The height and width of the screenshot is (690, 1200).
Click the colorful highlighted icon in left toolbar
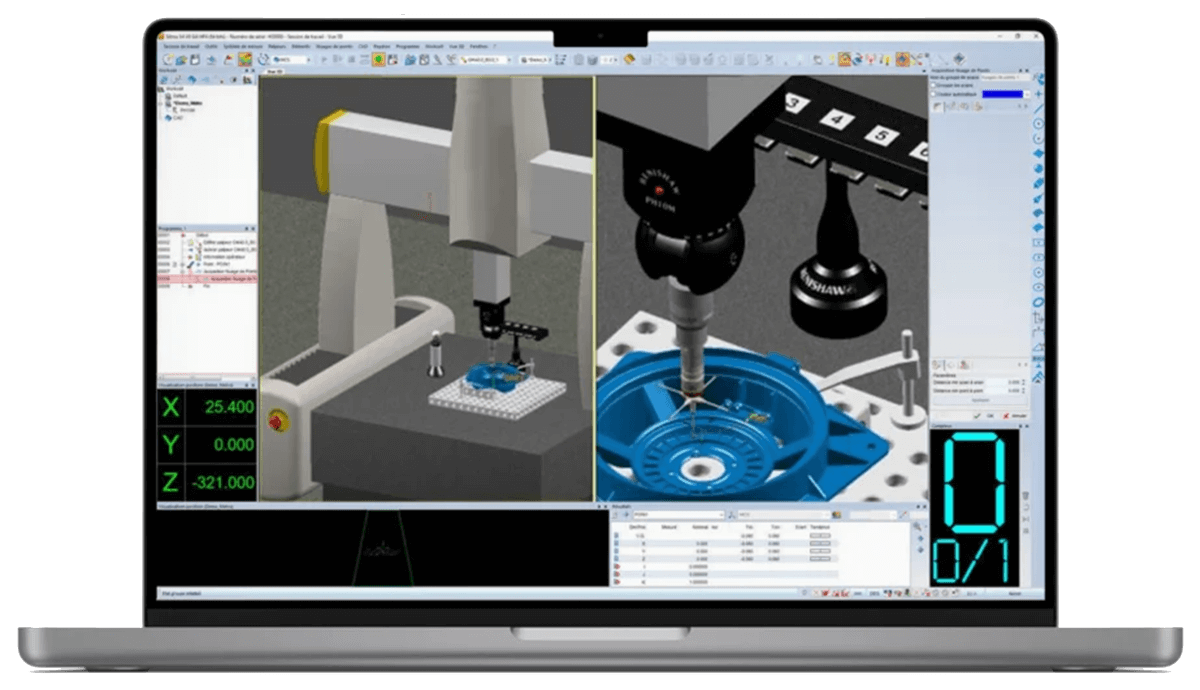[x=245, y=60]
